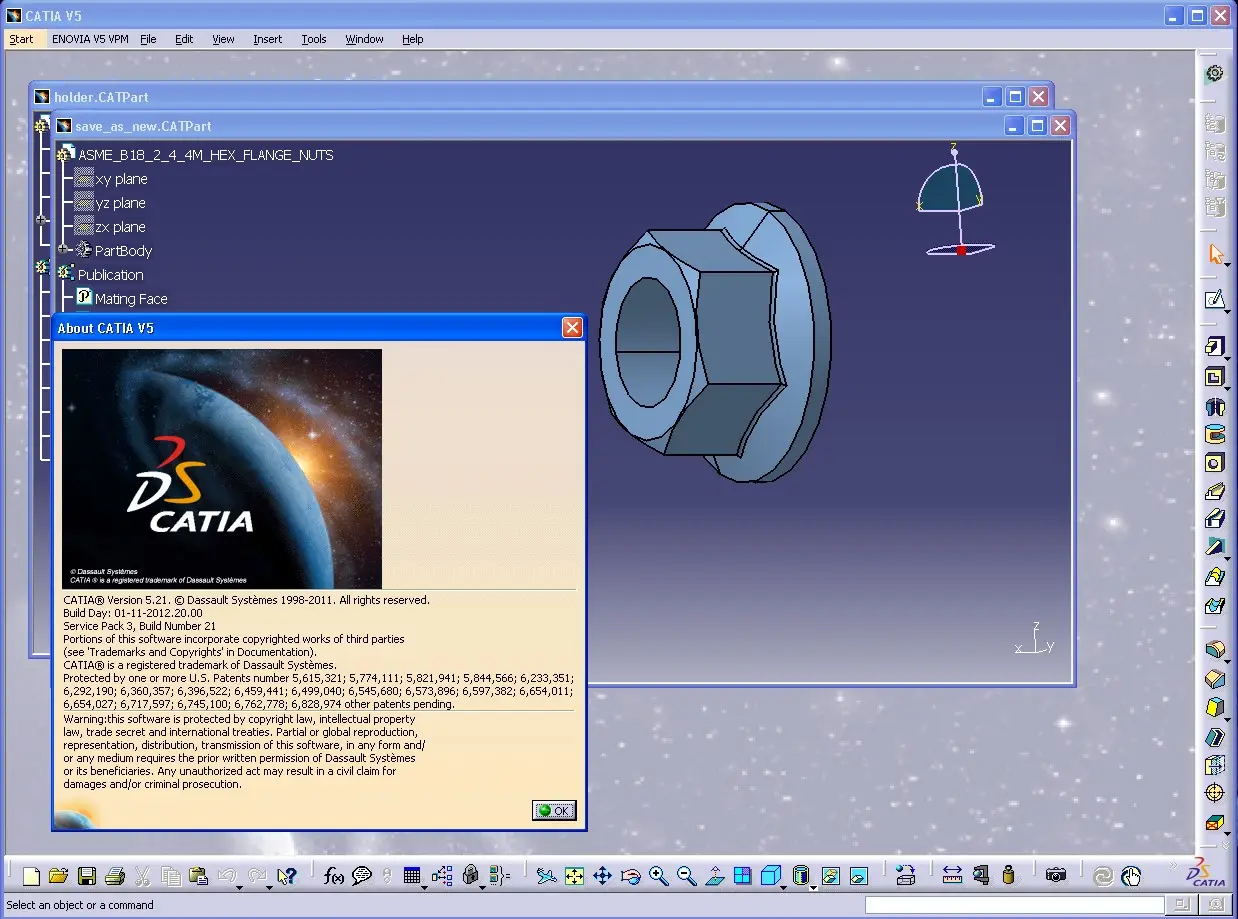Click OK in About CATIA V5 dialog
The image size is (1238, 919).
point(554,810)
